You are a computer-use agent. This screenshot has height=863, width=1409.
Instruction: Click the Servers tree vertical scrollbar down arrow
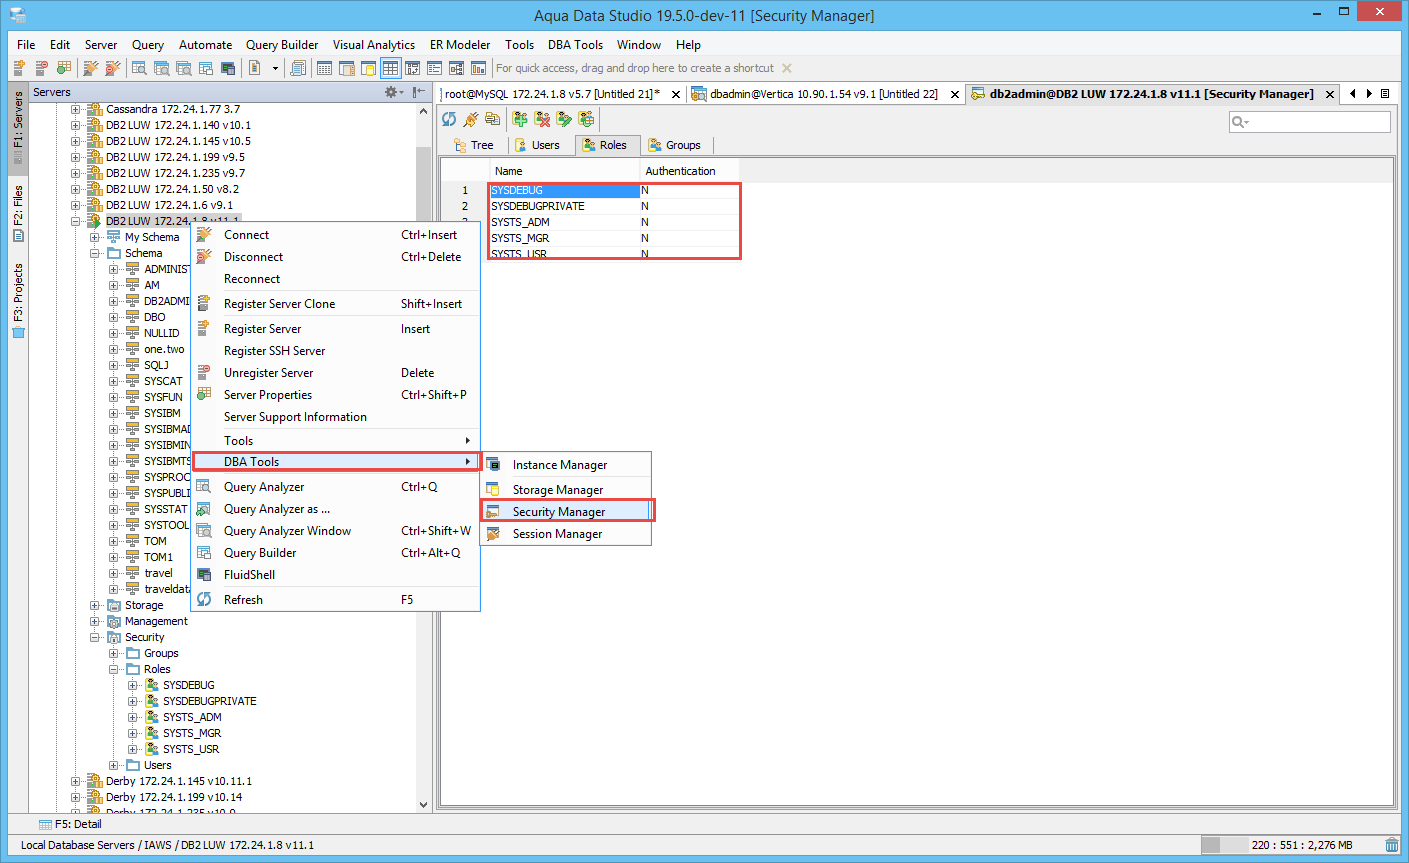point(423,804)
